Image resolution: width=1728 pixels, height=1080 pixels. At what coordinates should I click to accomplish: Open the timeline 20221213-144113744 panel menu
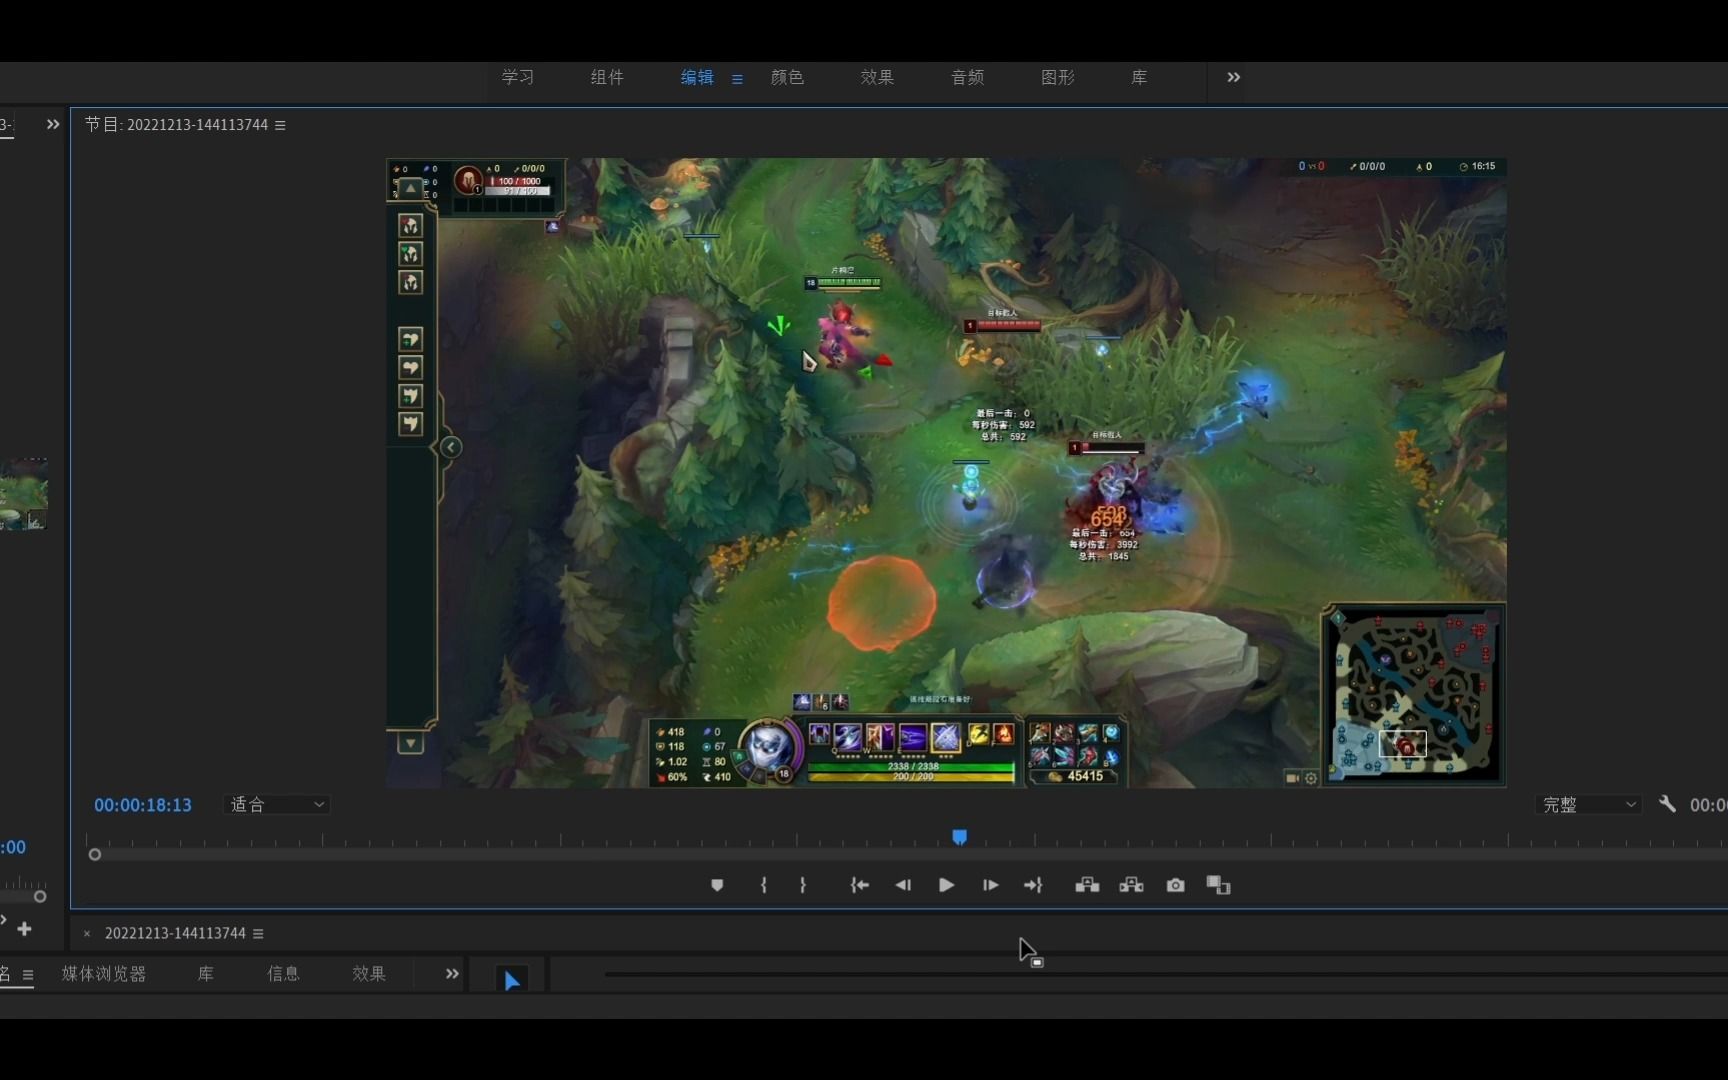point(258,933)
